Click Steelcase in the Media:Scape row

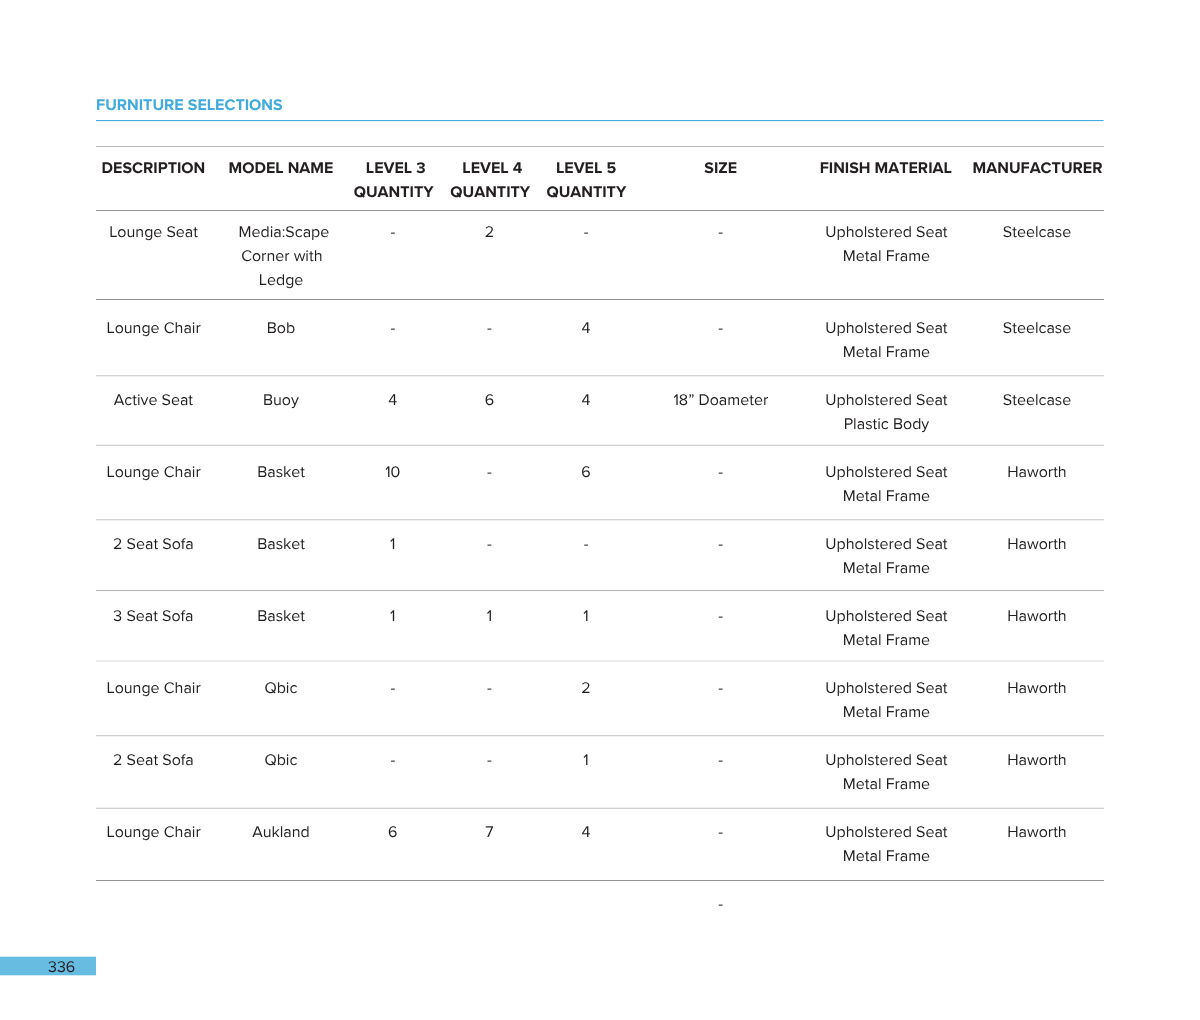click(1037, 232)
